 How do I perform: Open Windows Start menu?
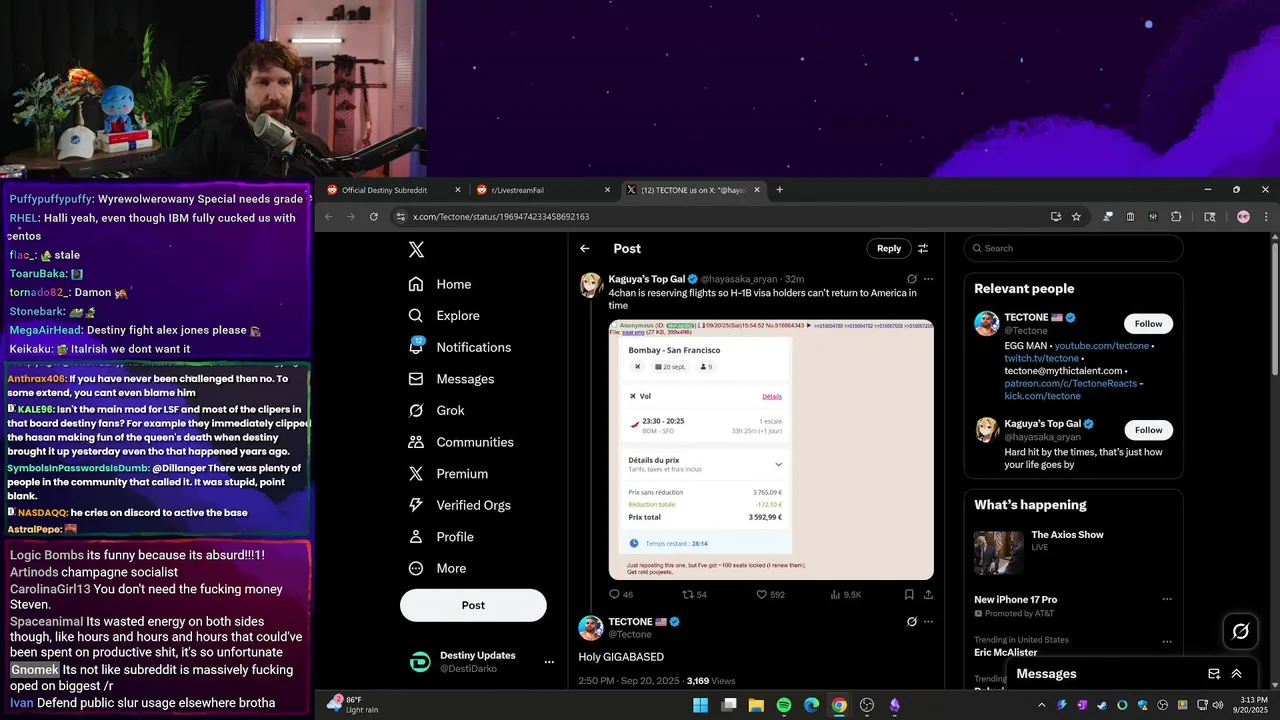pos(701,705)
